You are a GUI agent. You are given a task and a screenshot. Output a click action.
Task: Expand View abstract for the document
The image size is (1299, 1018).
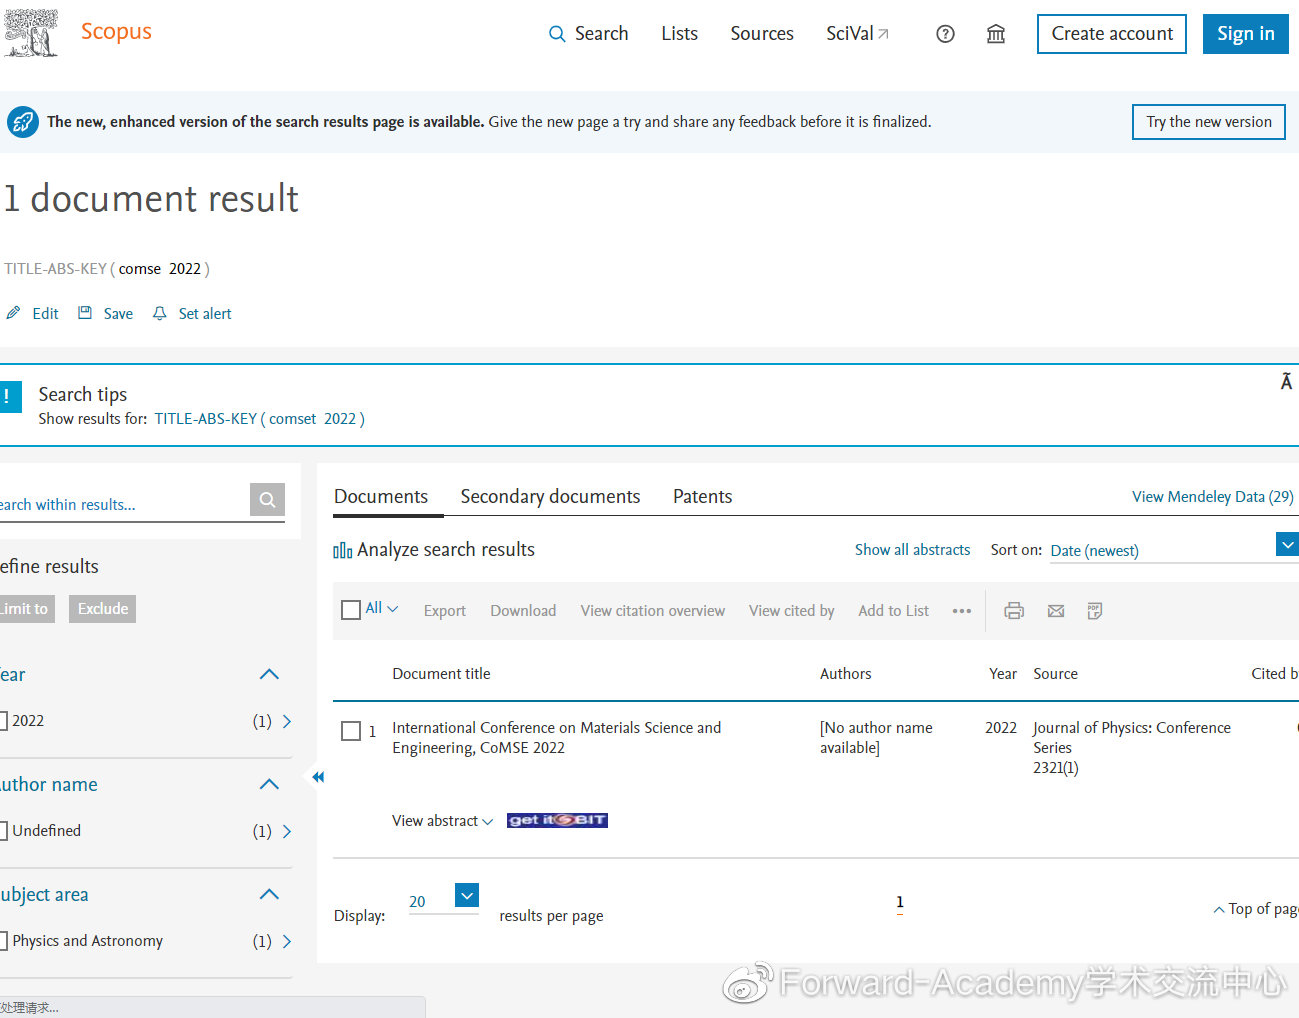click(442, 821)
